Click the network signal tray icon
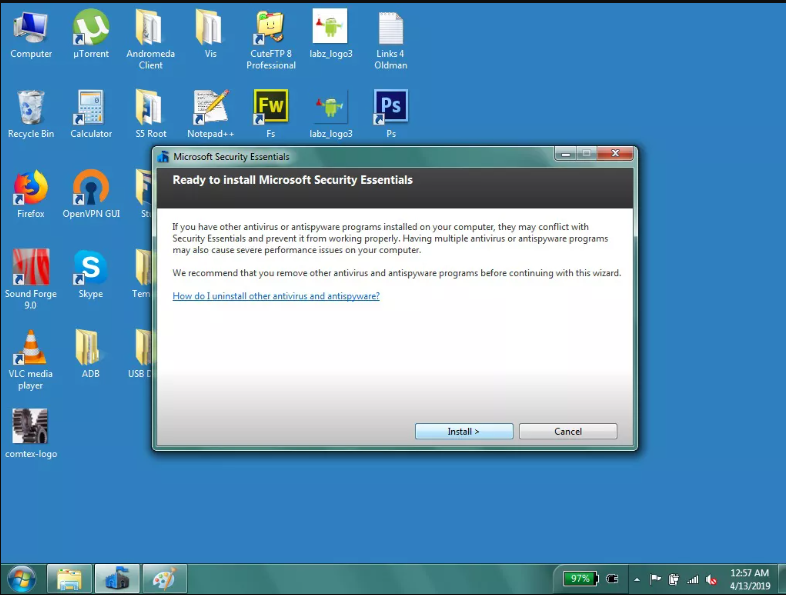The height and width of the screenshot is (595, 786). coord(693,579)
